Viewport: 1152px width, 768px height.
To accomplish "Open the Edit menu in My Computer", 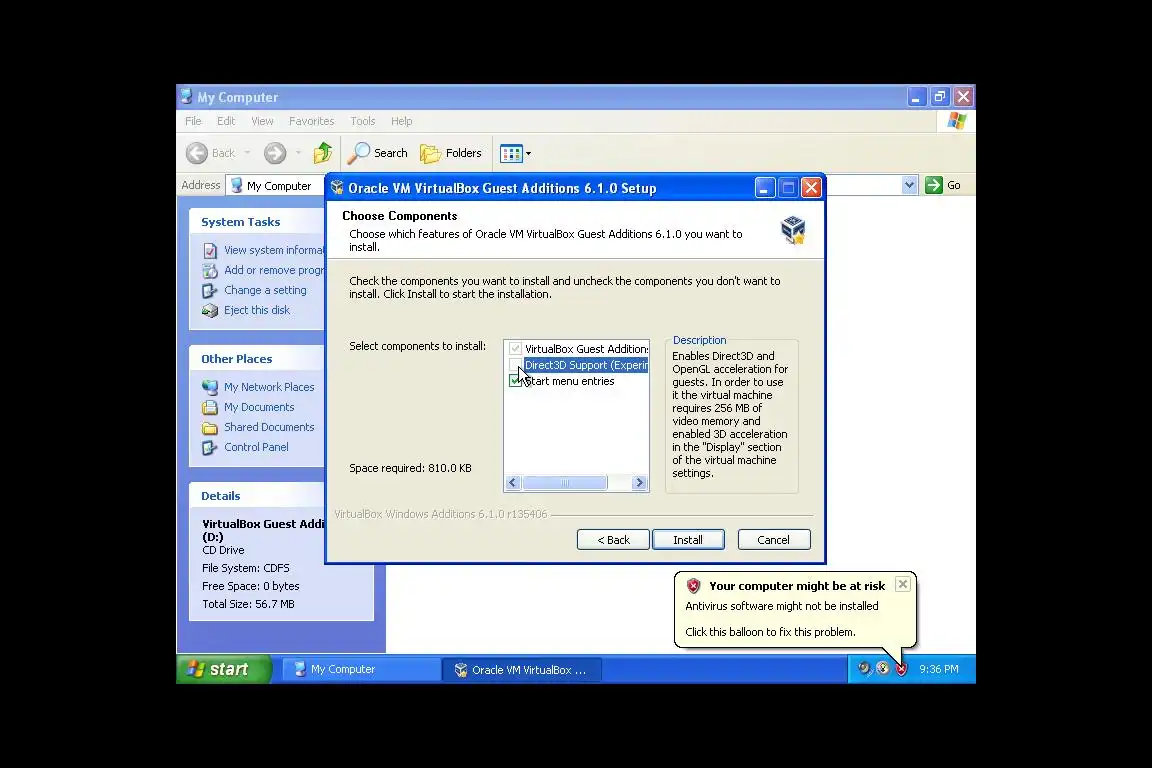I will coord(226,121).
